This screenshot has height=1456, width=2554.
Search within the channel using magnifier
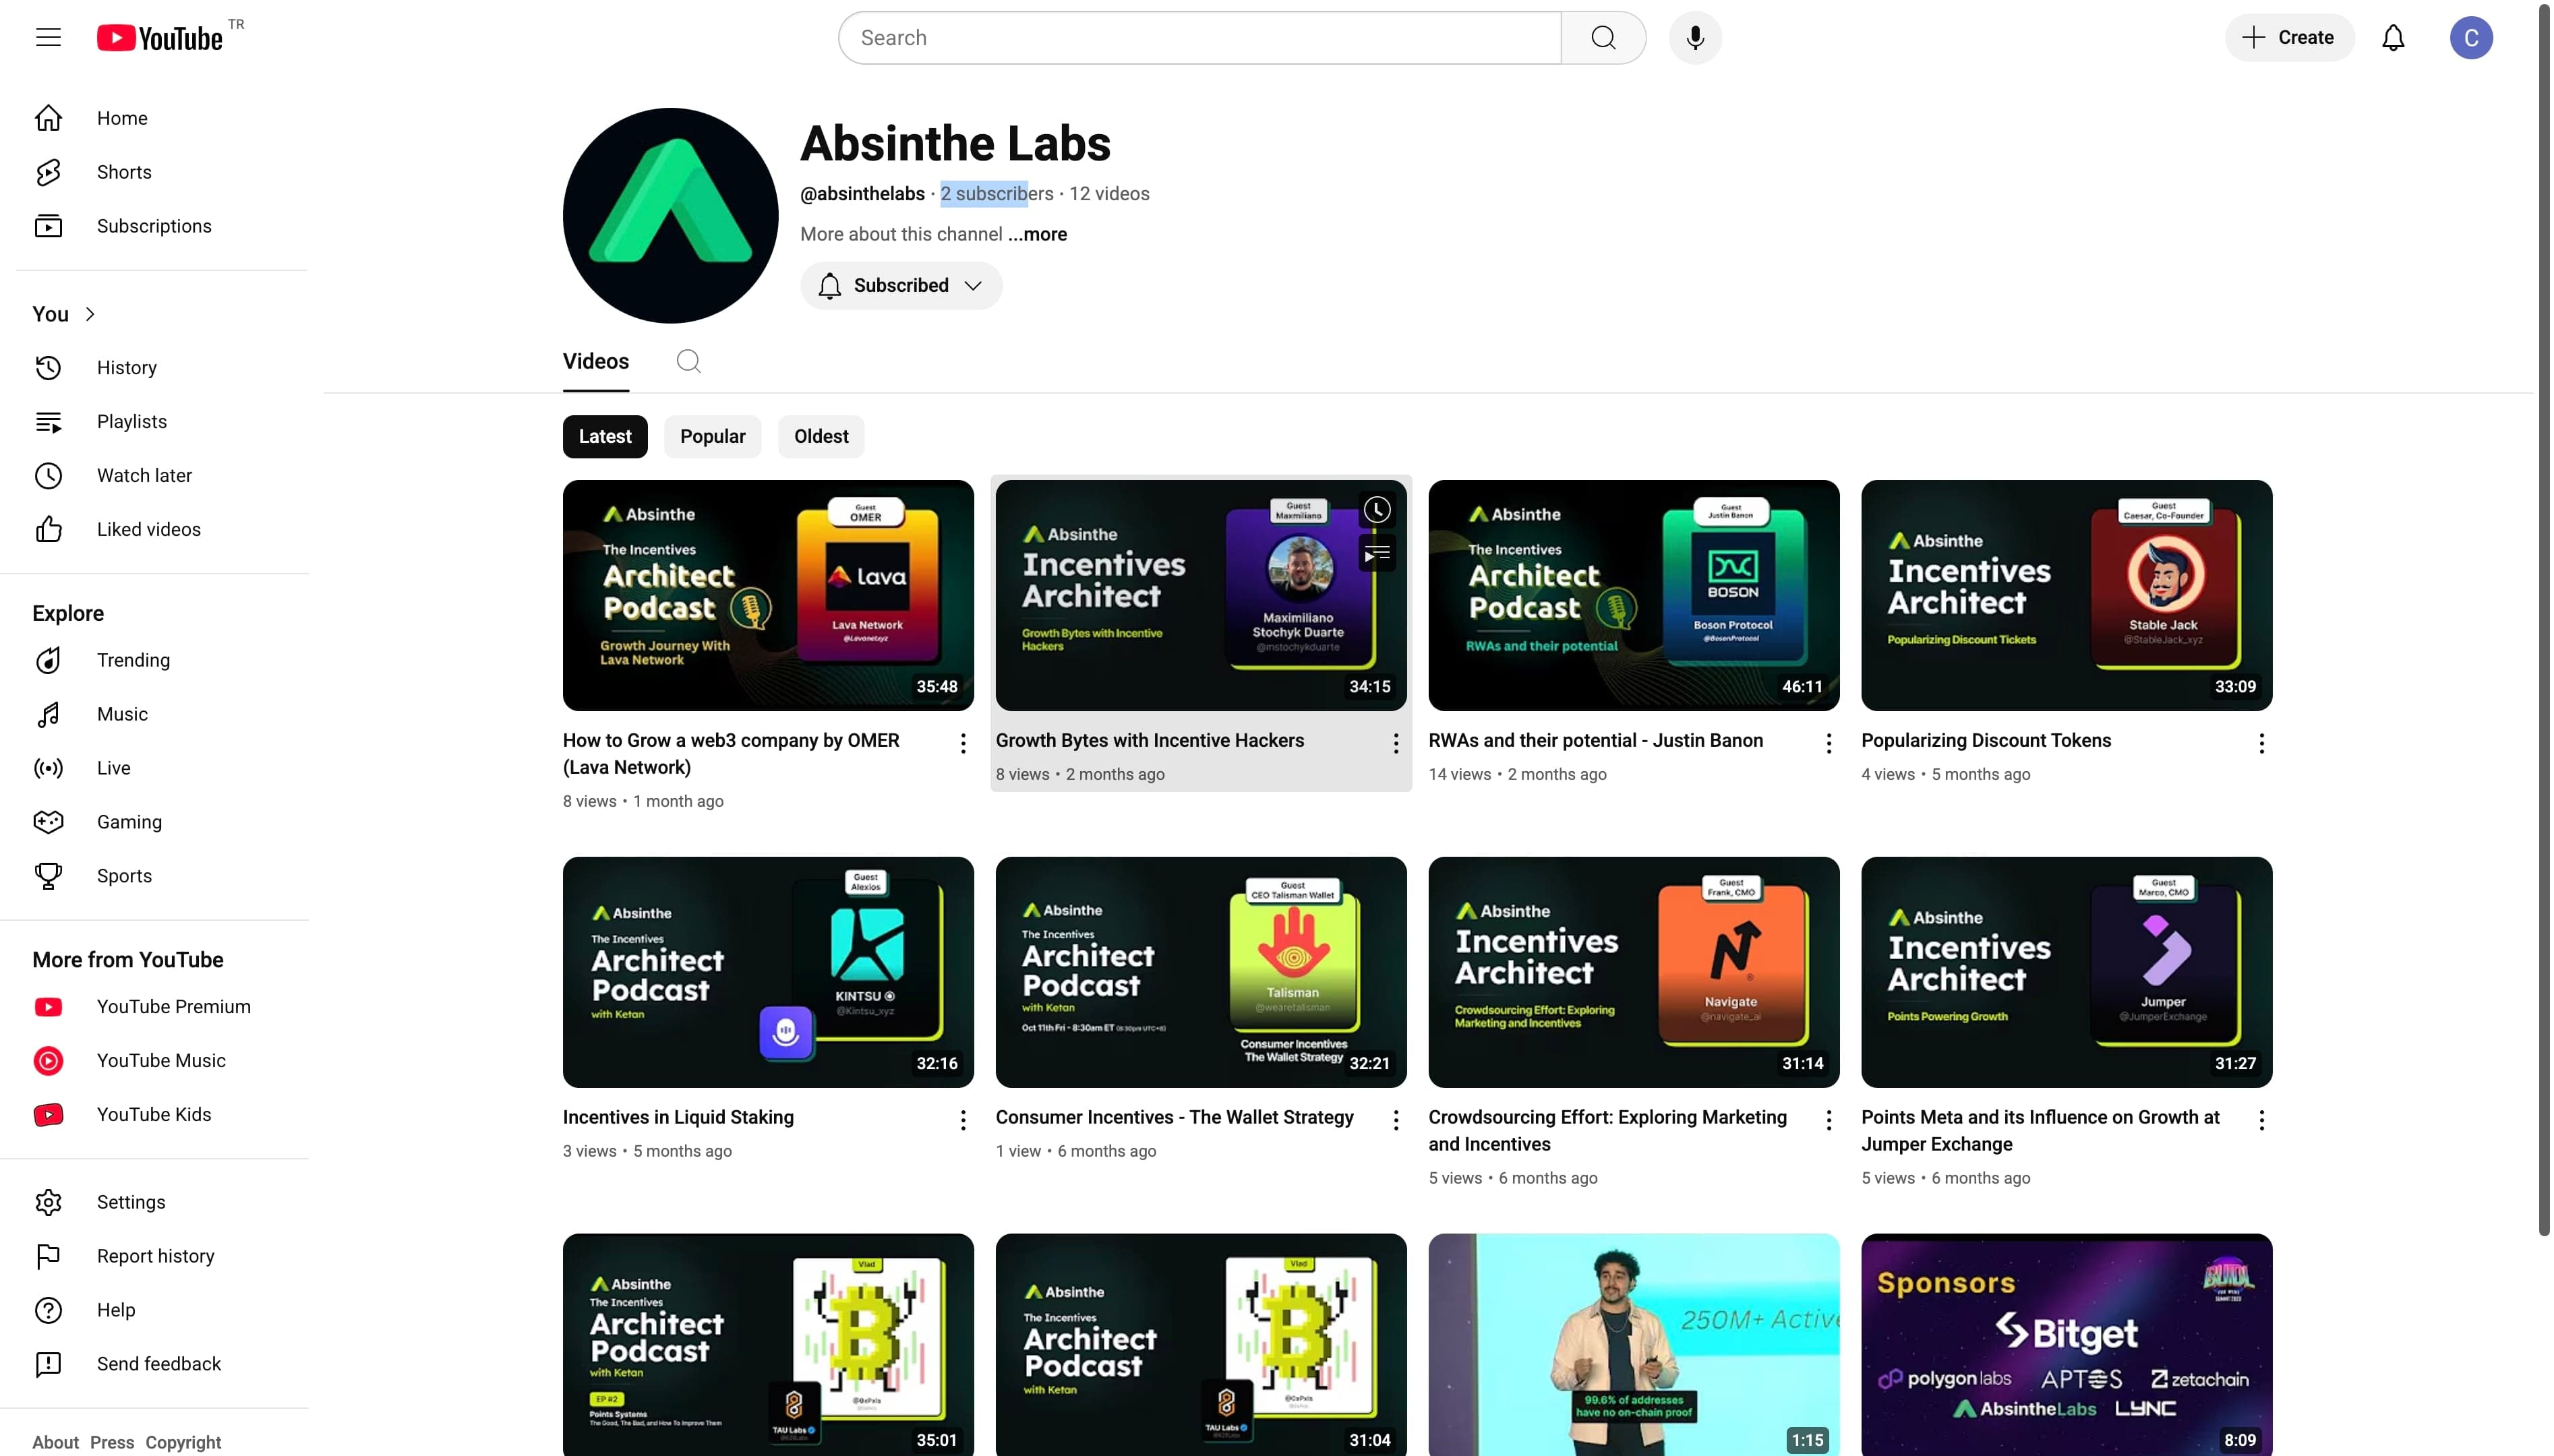(x=688, y=361)
